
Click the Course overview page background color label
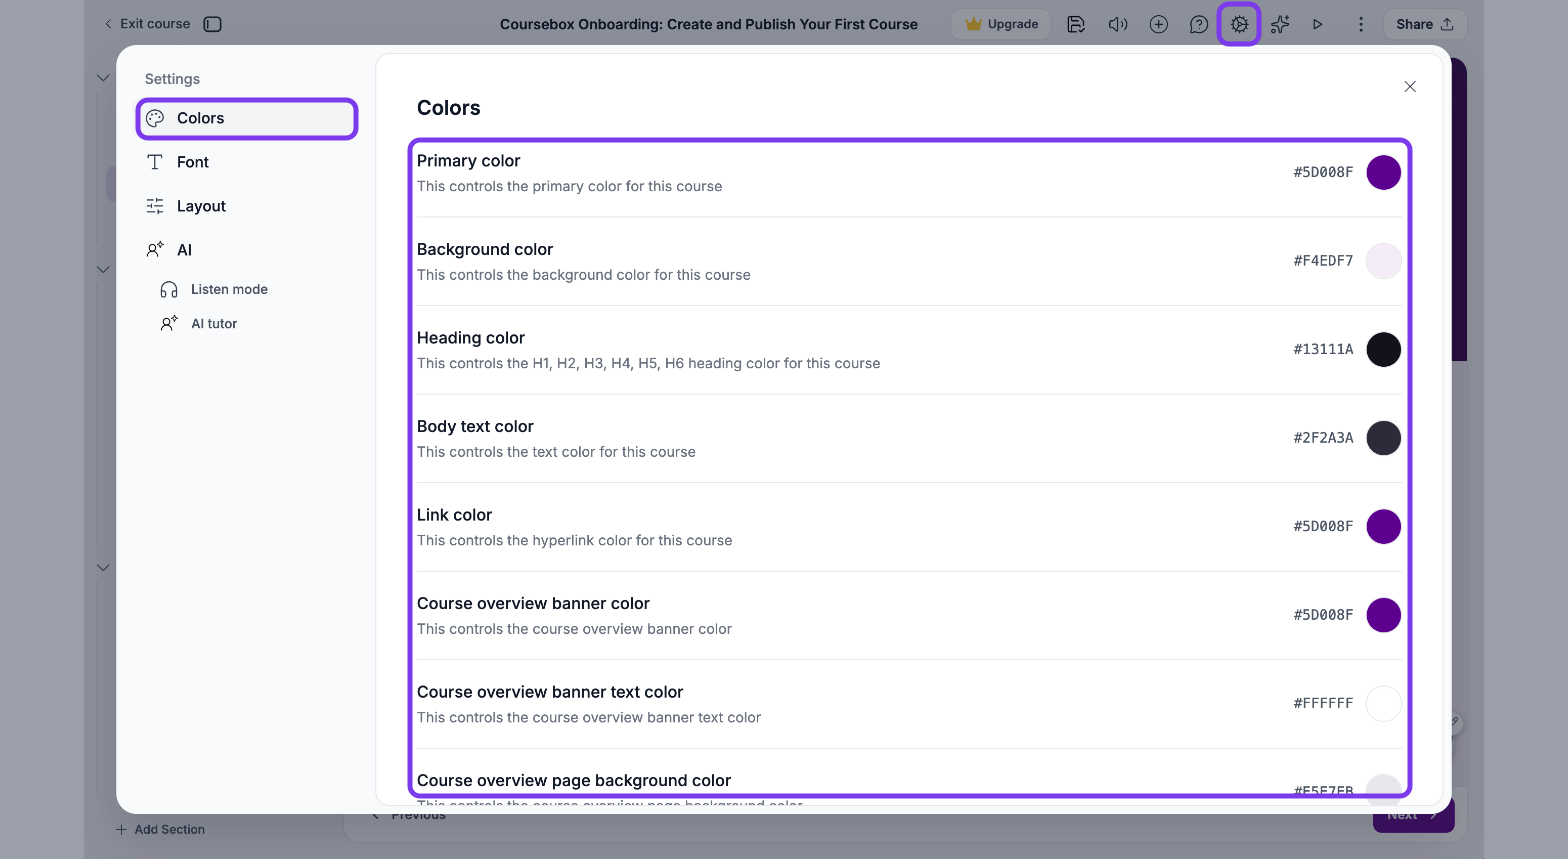click(574, 780)
